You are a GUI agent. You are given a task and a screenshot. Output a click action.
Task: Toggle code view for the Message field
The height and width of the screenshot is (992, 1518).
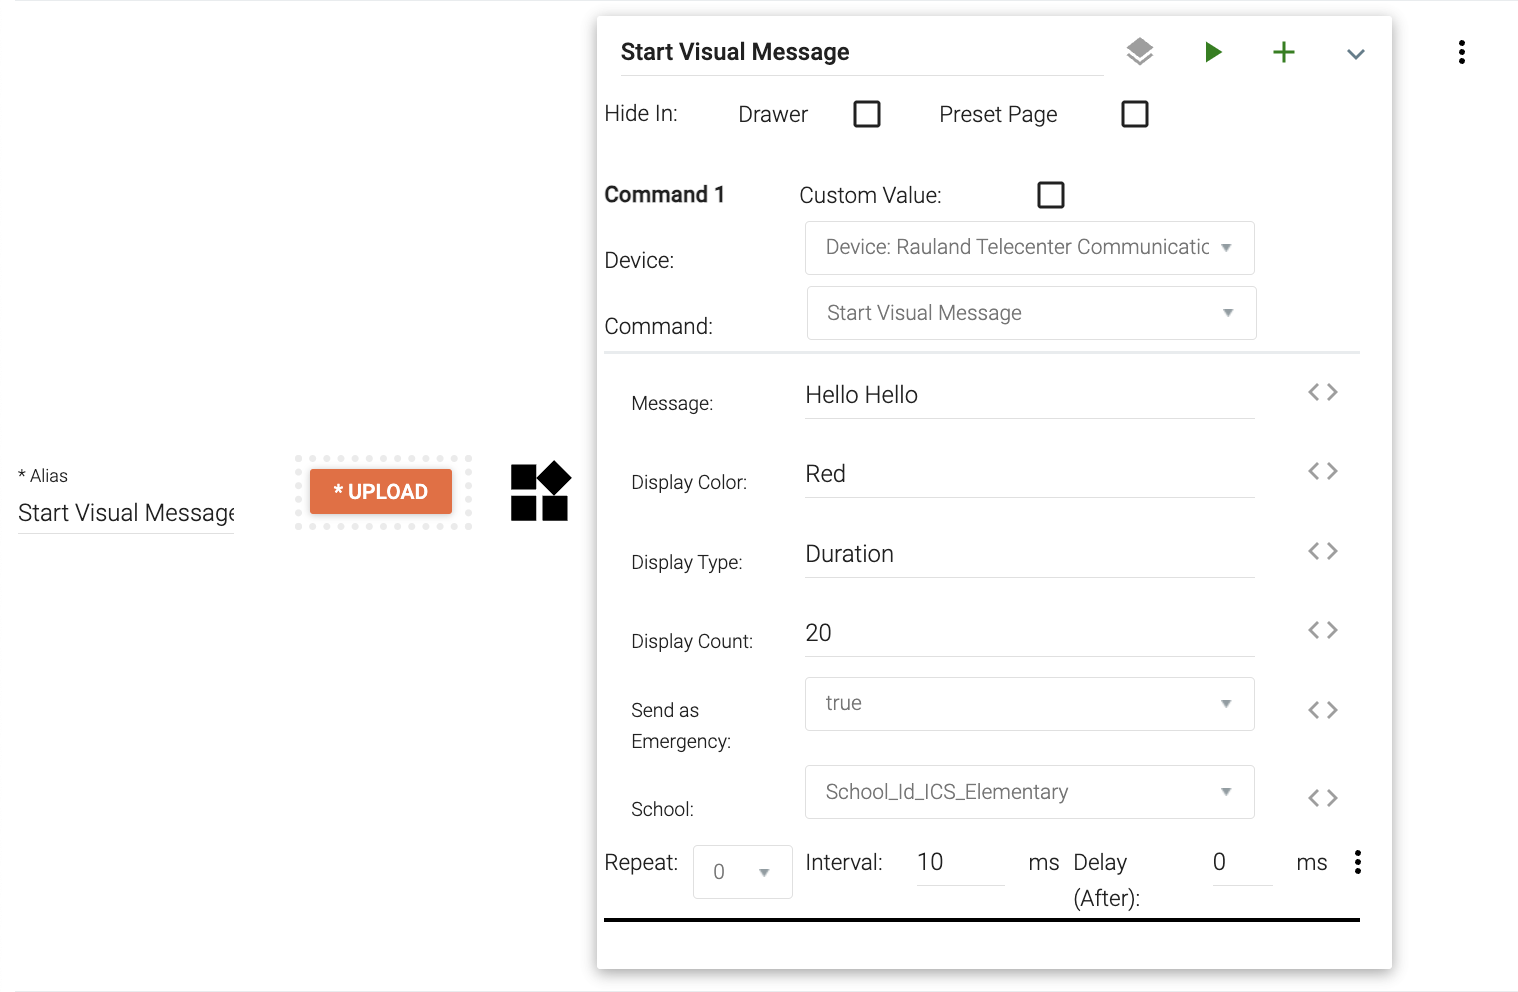click(x=1322, y=392)
